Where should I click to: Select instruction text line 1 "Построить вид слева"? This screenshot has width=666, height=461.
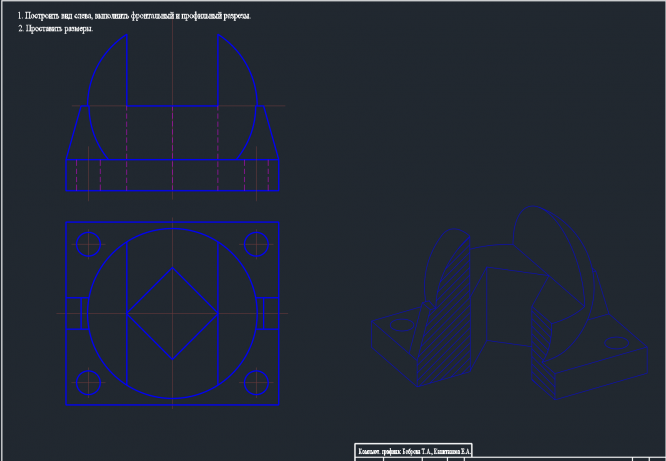coord(134,16)
